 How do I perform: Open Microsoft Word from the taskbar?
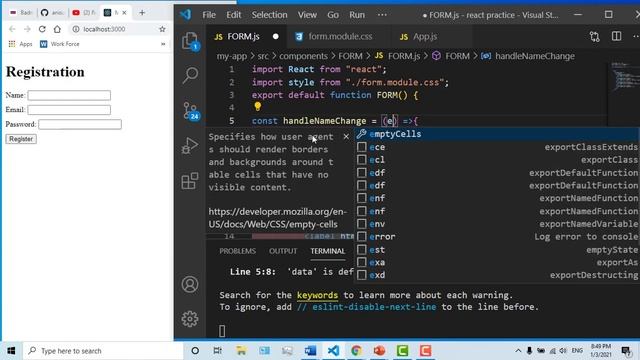tap(310, 351)
